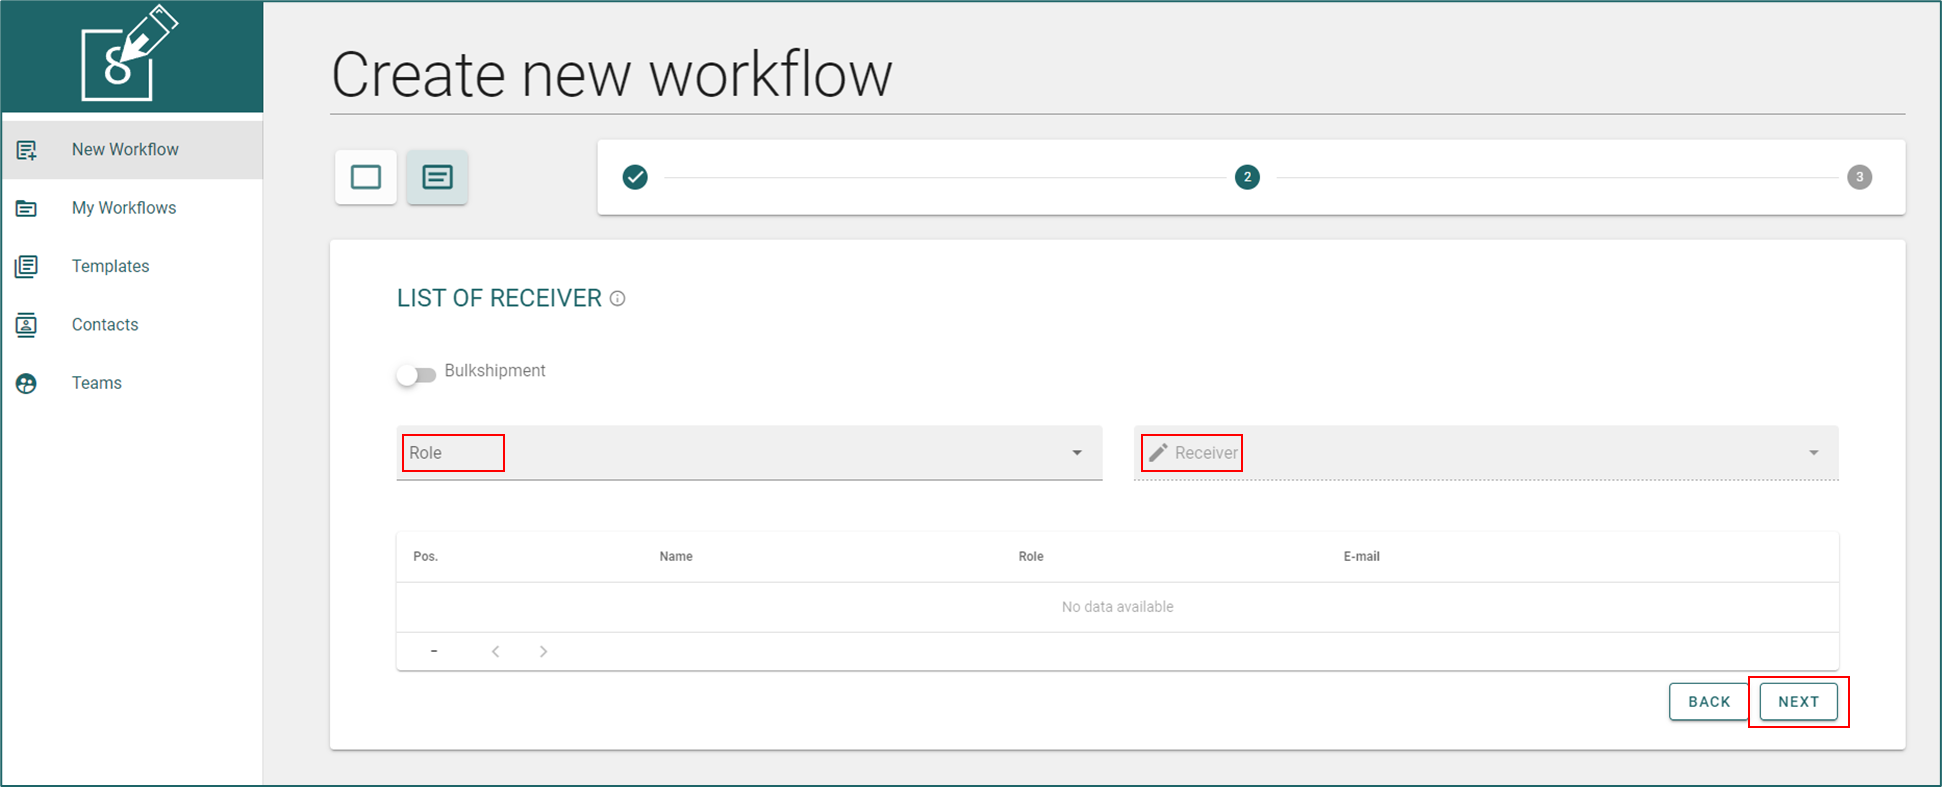Click the completed step one checkmark
The width and height of the screenshot is (1942, 787).
click(635, 177)
